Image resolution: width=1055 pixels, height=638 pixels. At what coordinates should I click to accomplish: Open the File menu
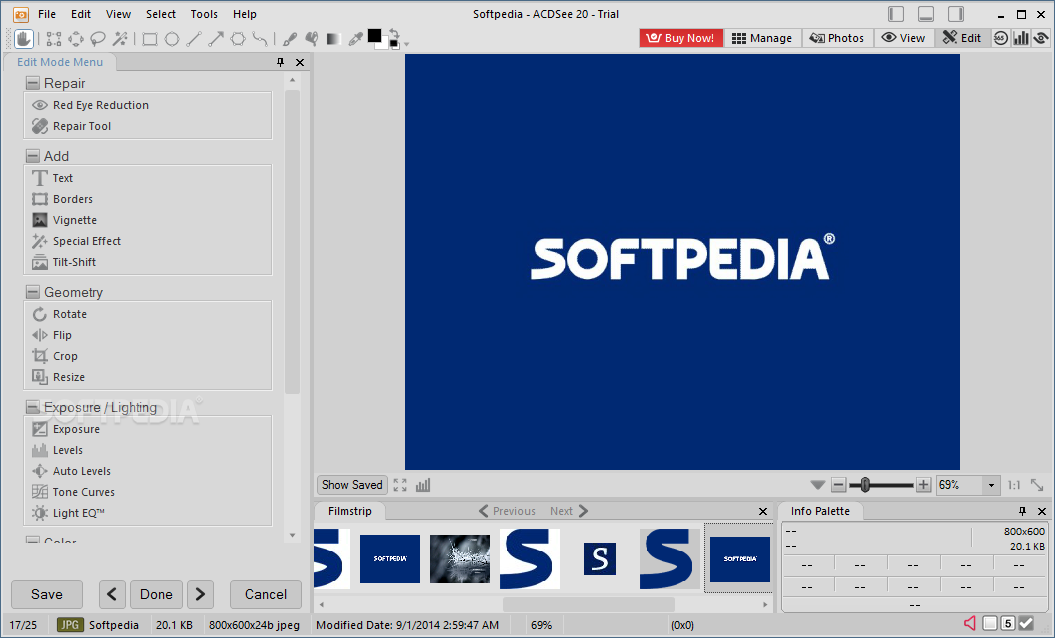[47, 14]
